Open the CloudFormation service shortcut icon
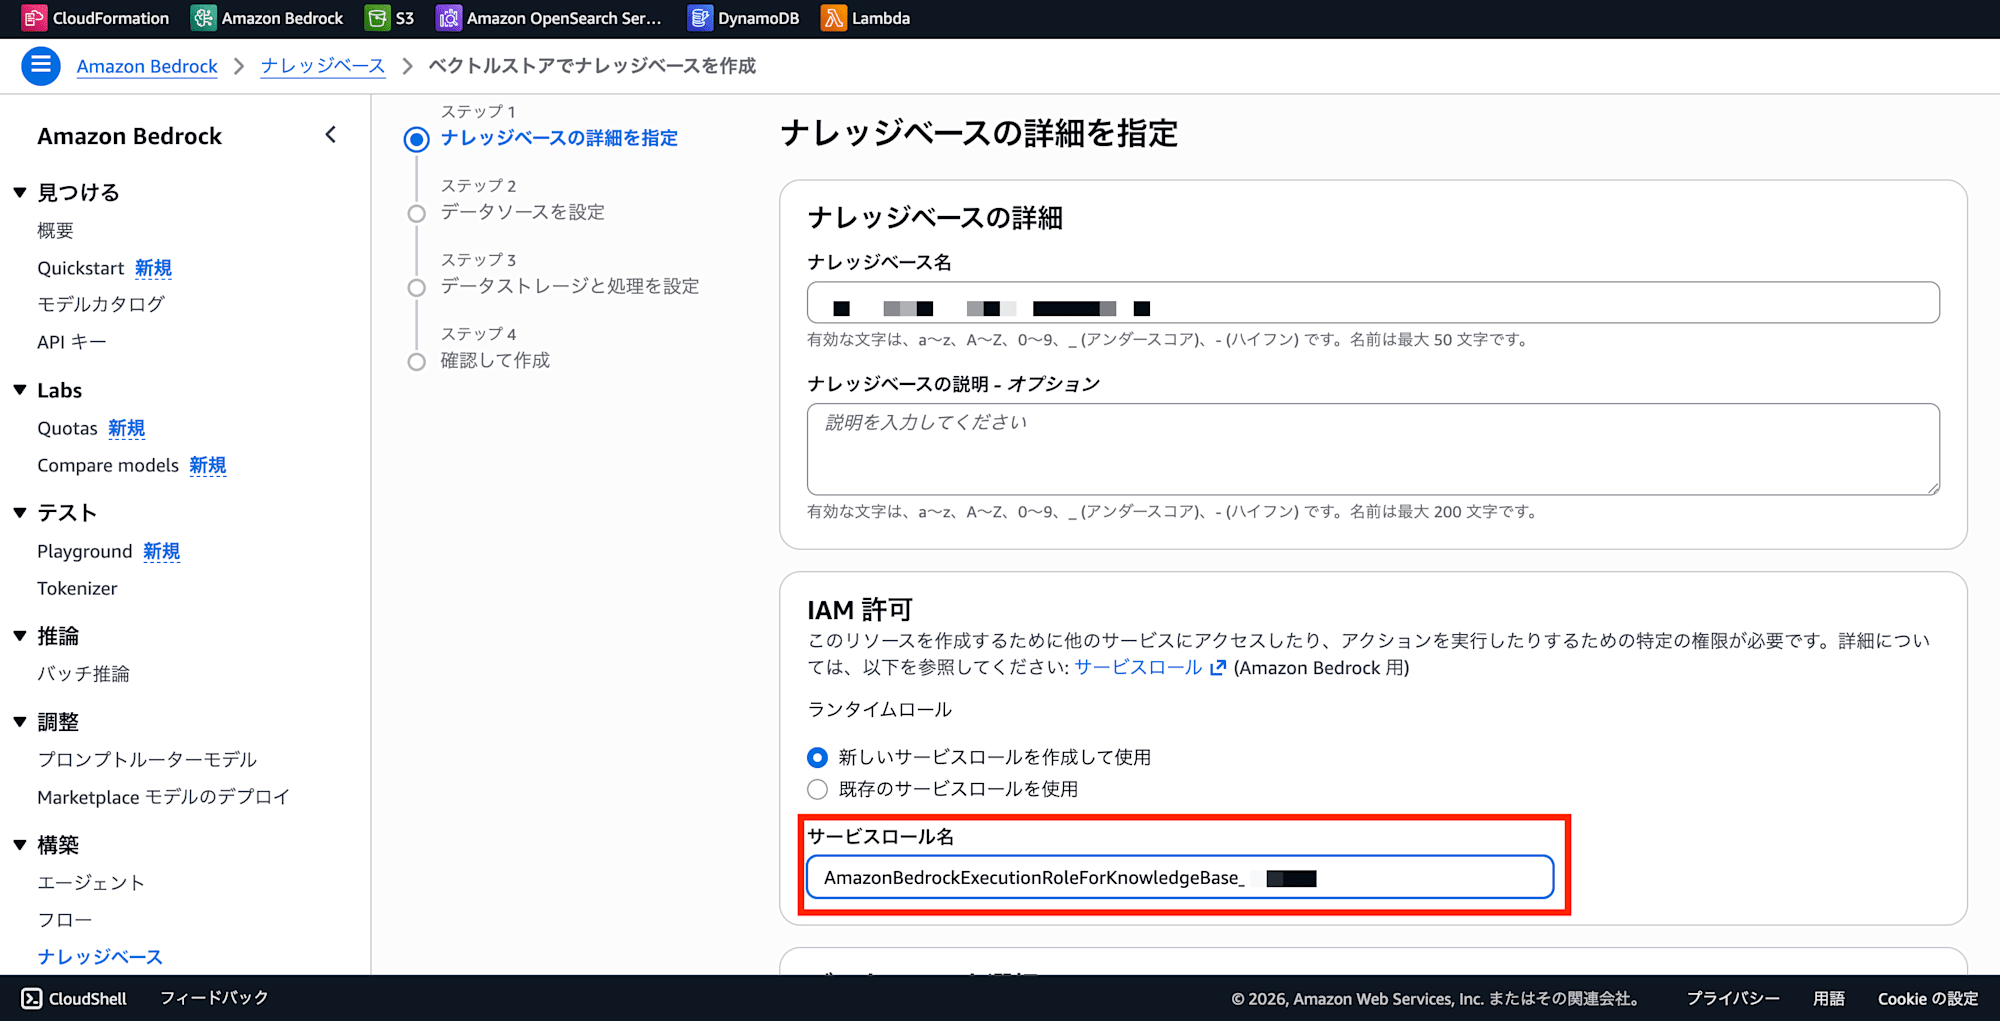The width and height of the screenshot is (2000, 1021). [34, 18]
